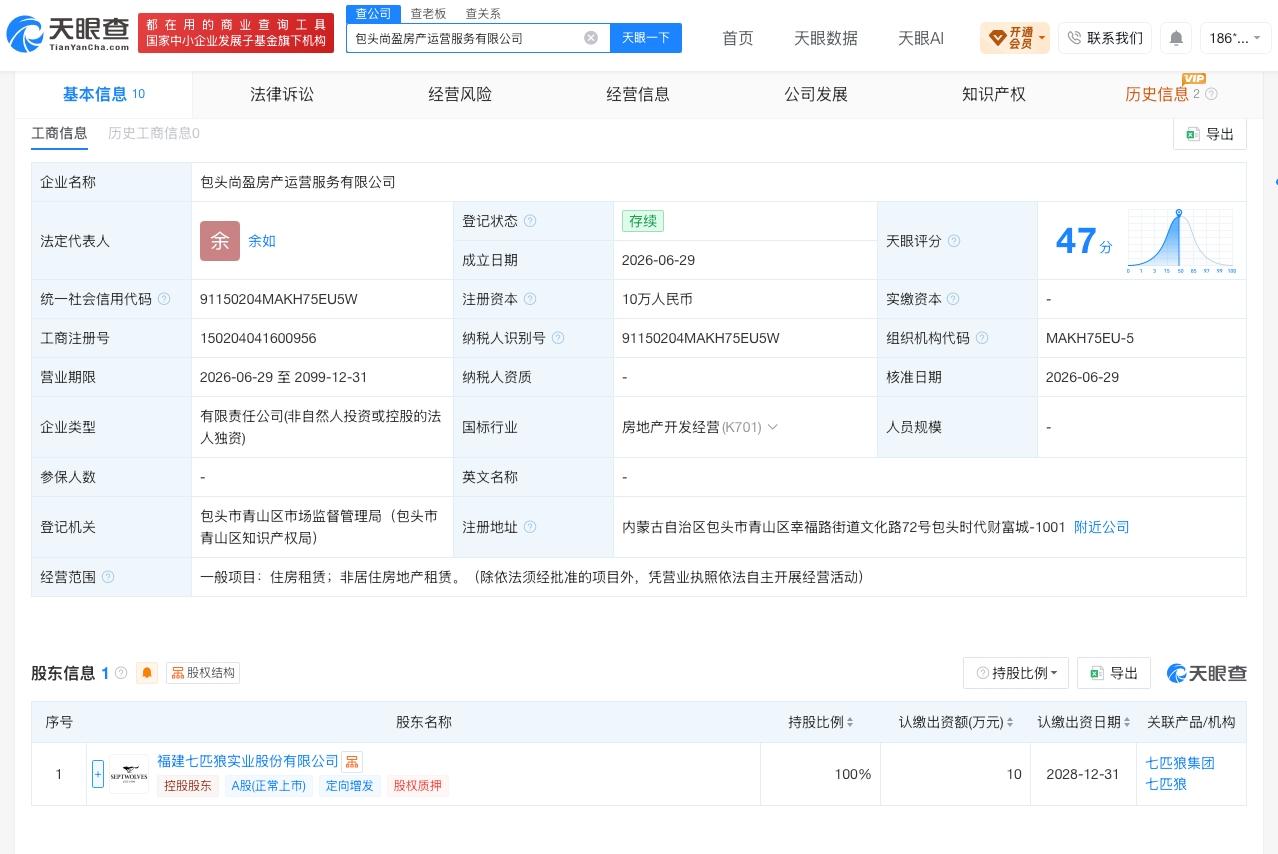The width and height of the screenshot is (1278, 854).
Task: Open the 经营风险 tab
Action: tap(460, 94)
